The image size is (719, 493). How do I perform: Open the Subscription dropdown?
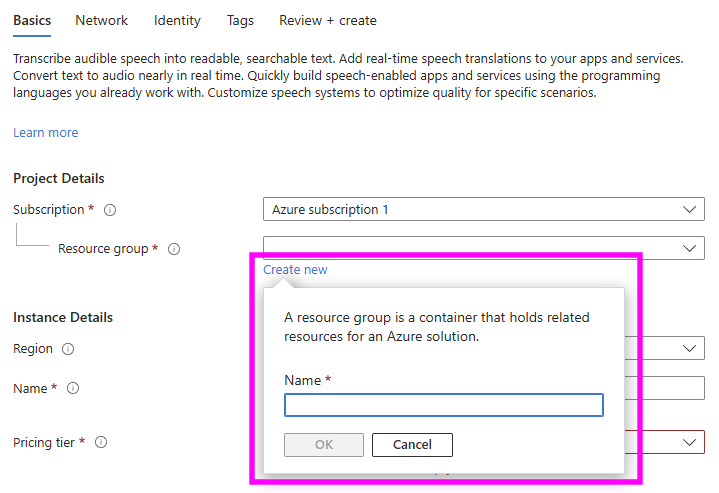483,209
